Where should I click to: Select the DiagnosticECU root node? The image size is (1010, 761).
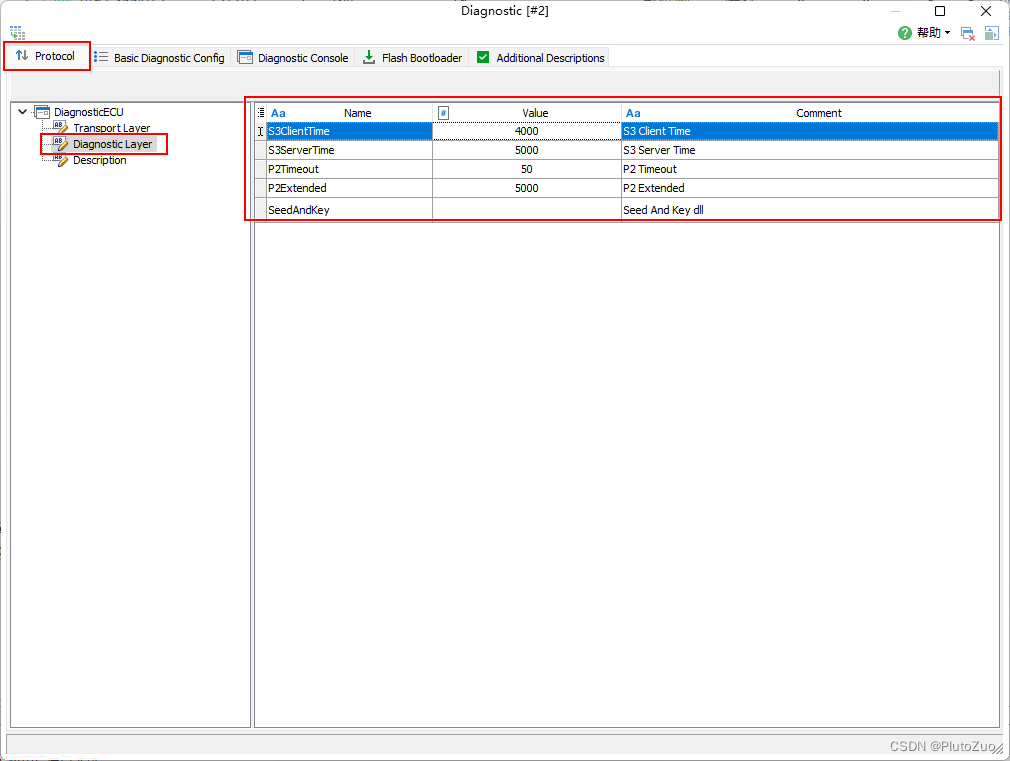88,111
